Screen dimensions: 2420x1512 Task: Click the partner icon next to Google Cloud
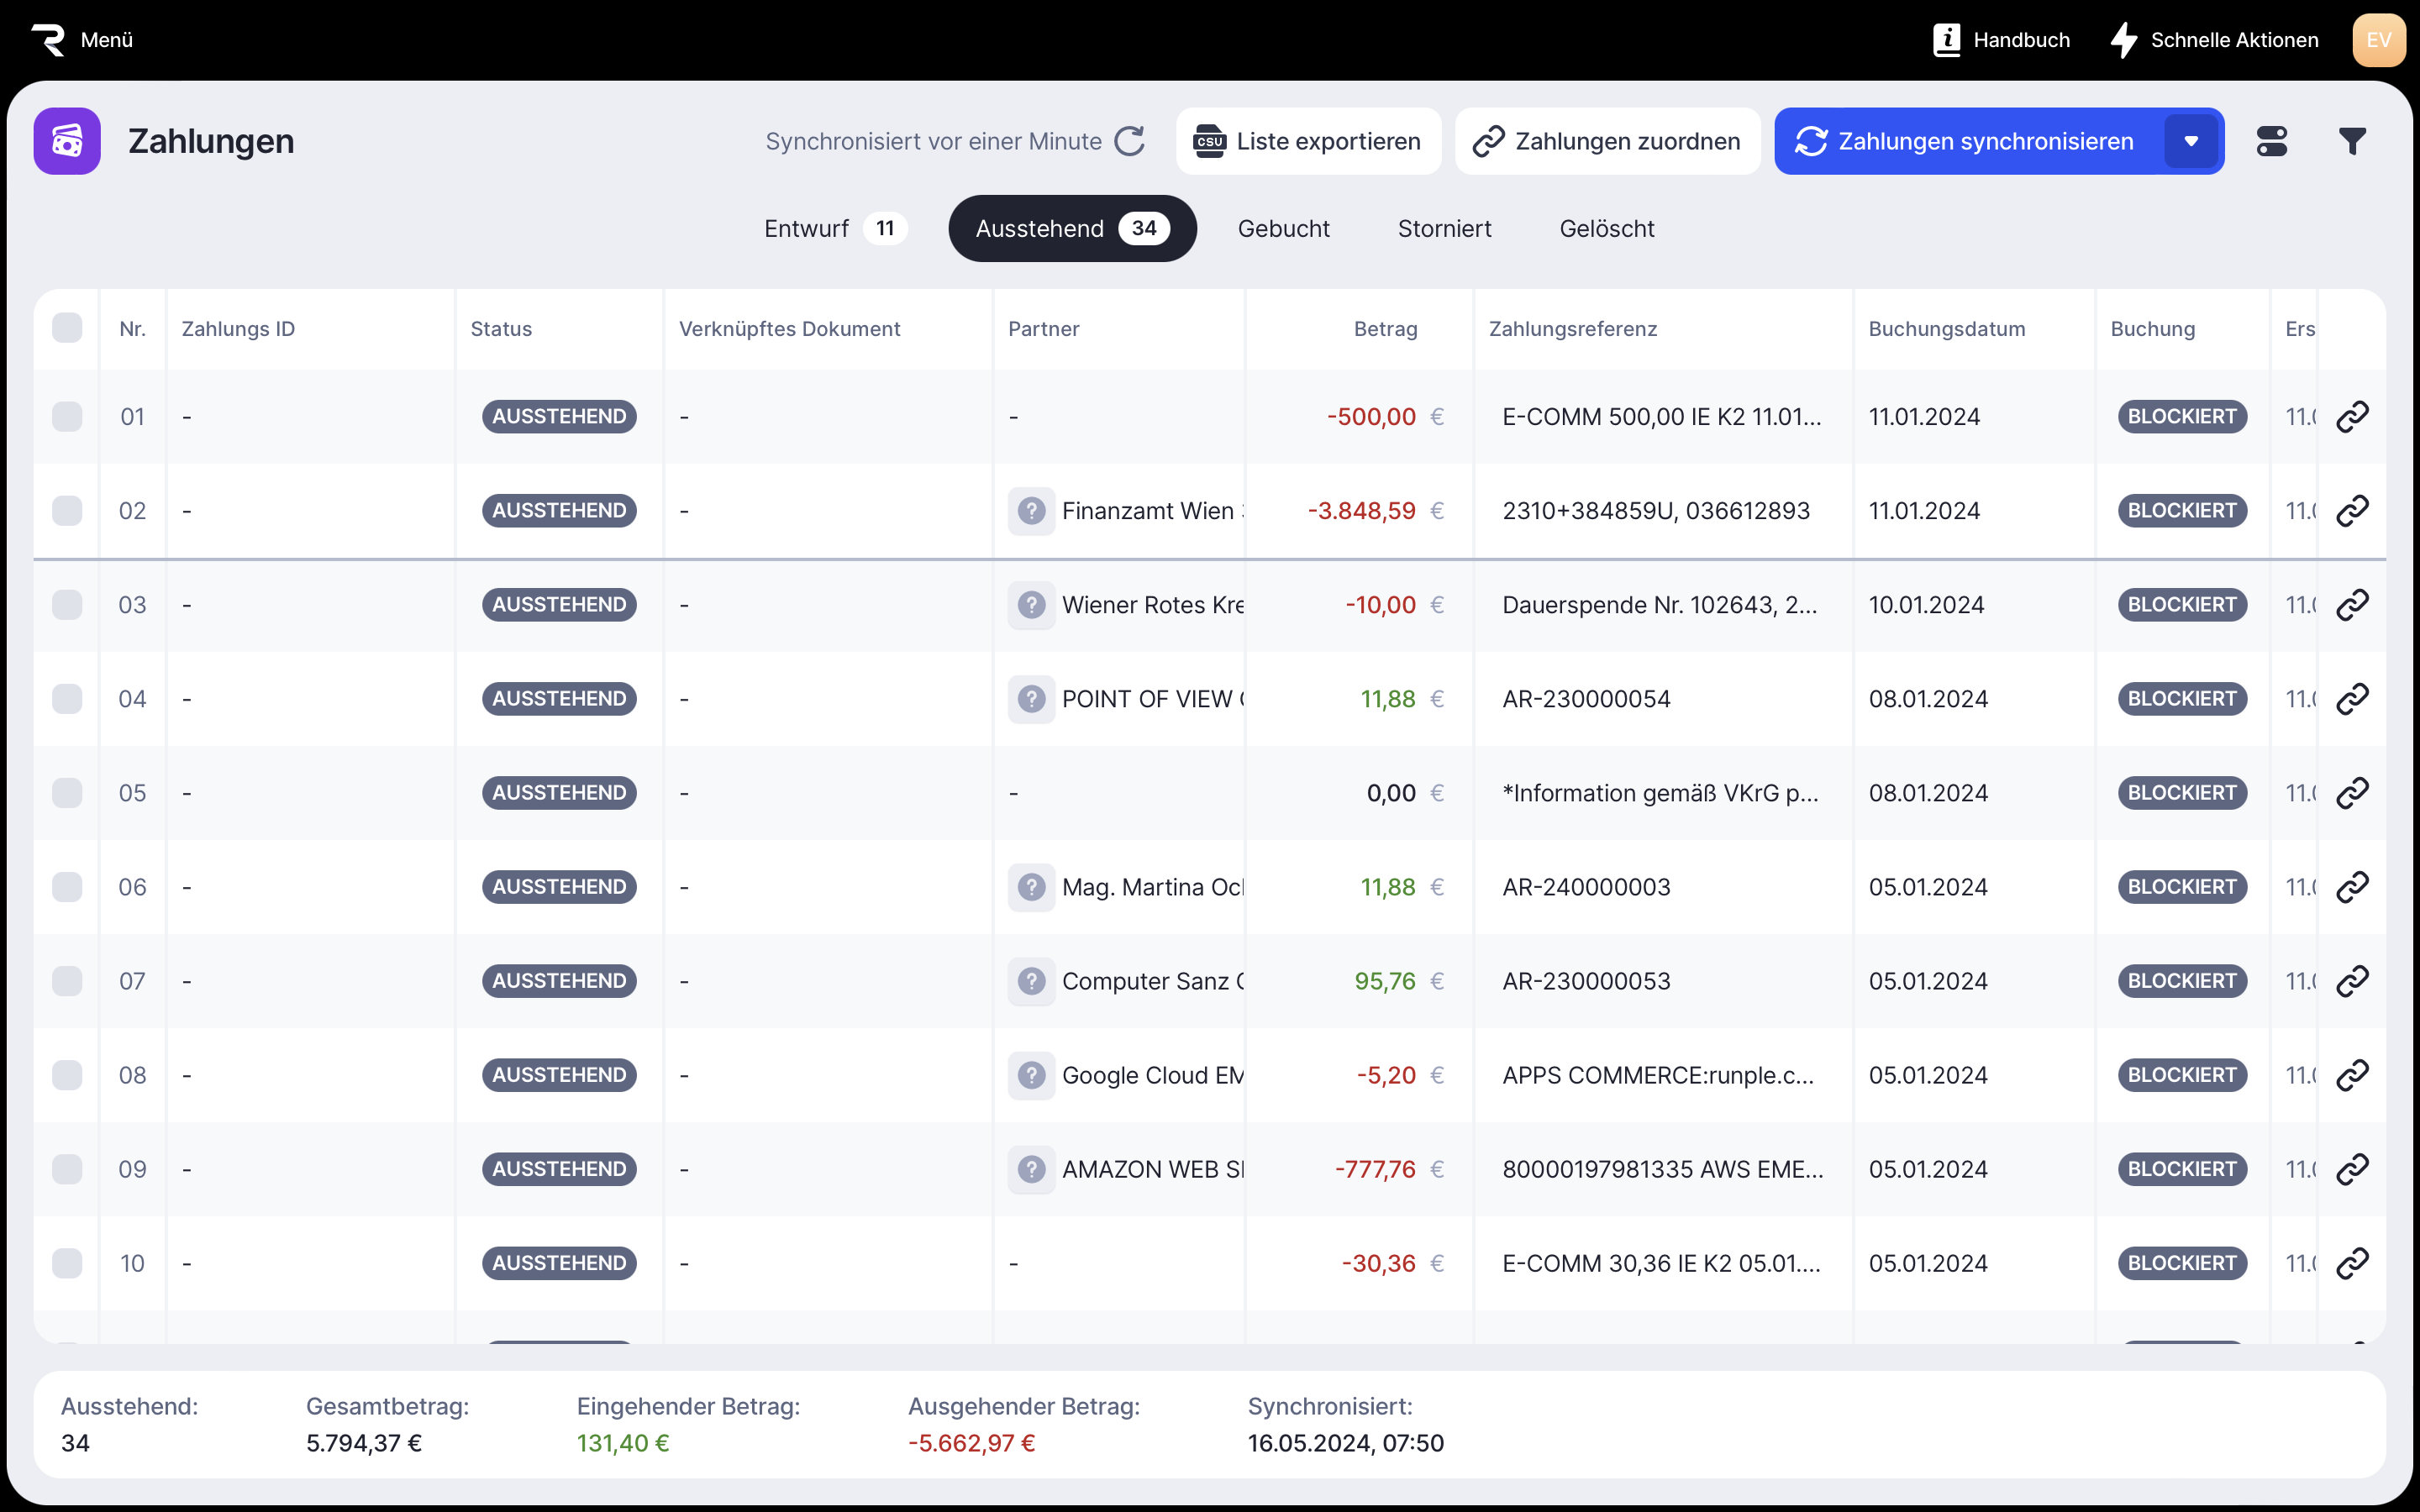pyautogui.click(x=1031, y=1075)
